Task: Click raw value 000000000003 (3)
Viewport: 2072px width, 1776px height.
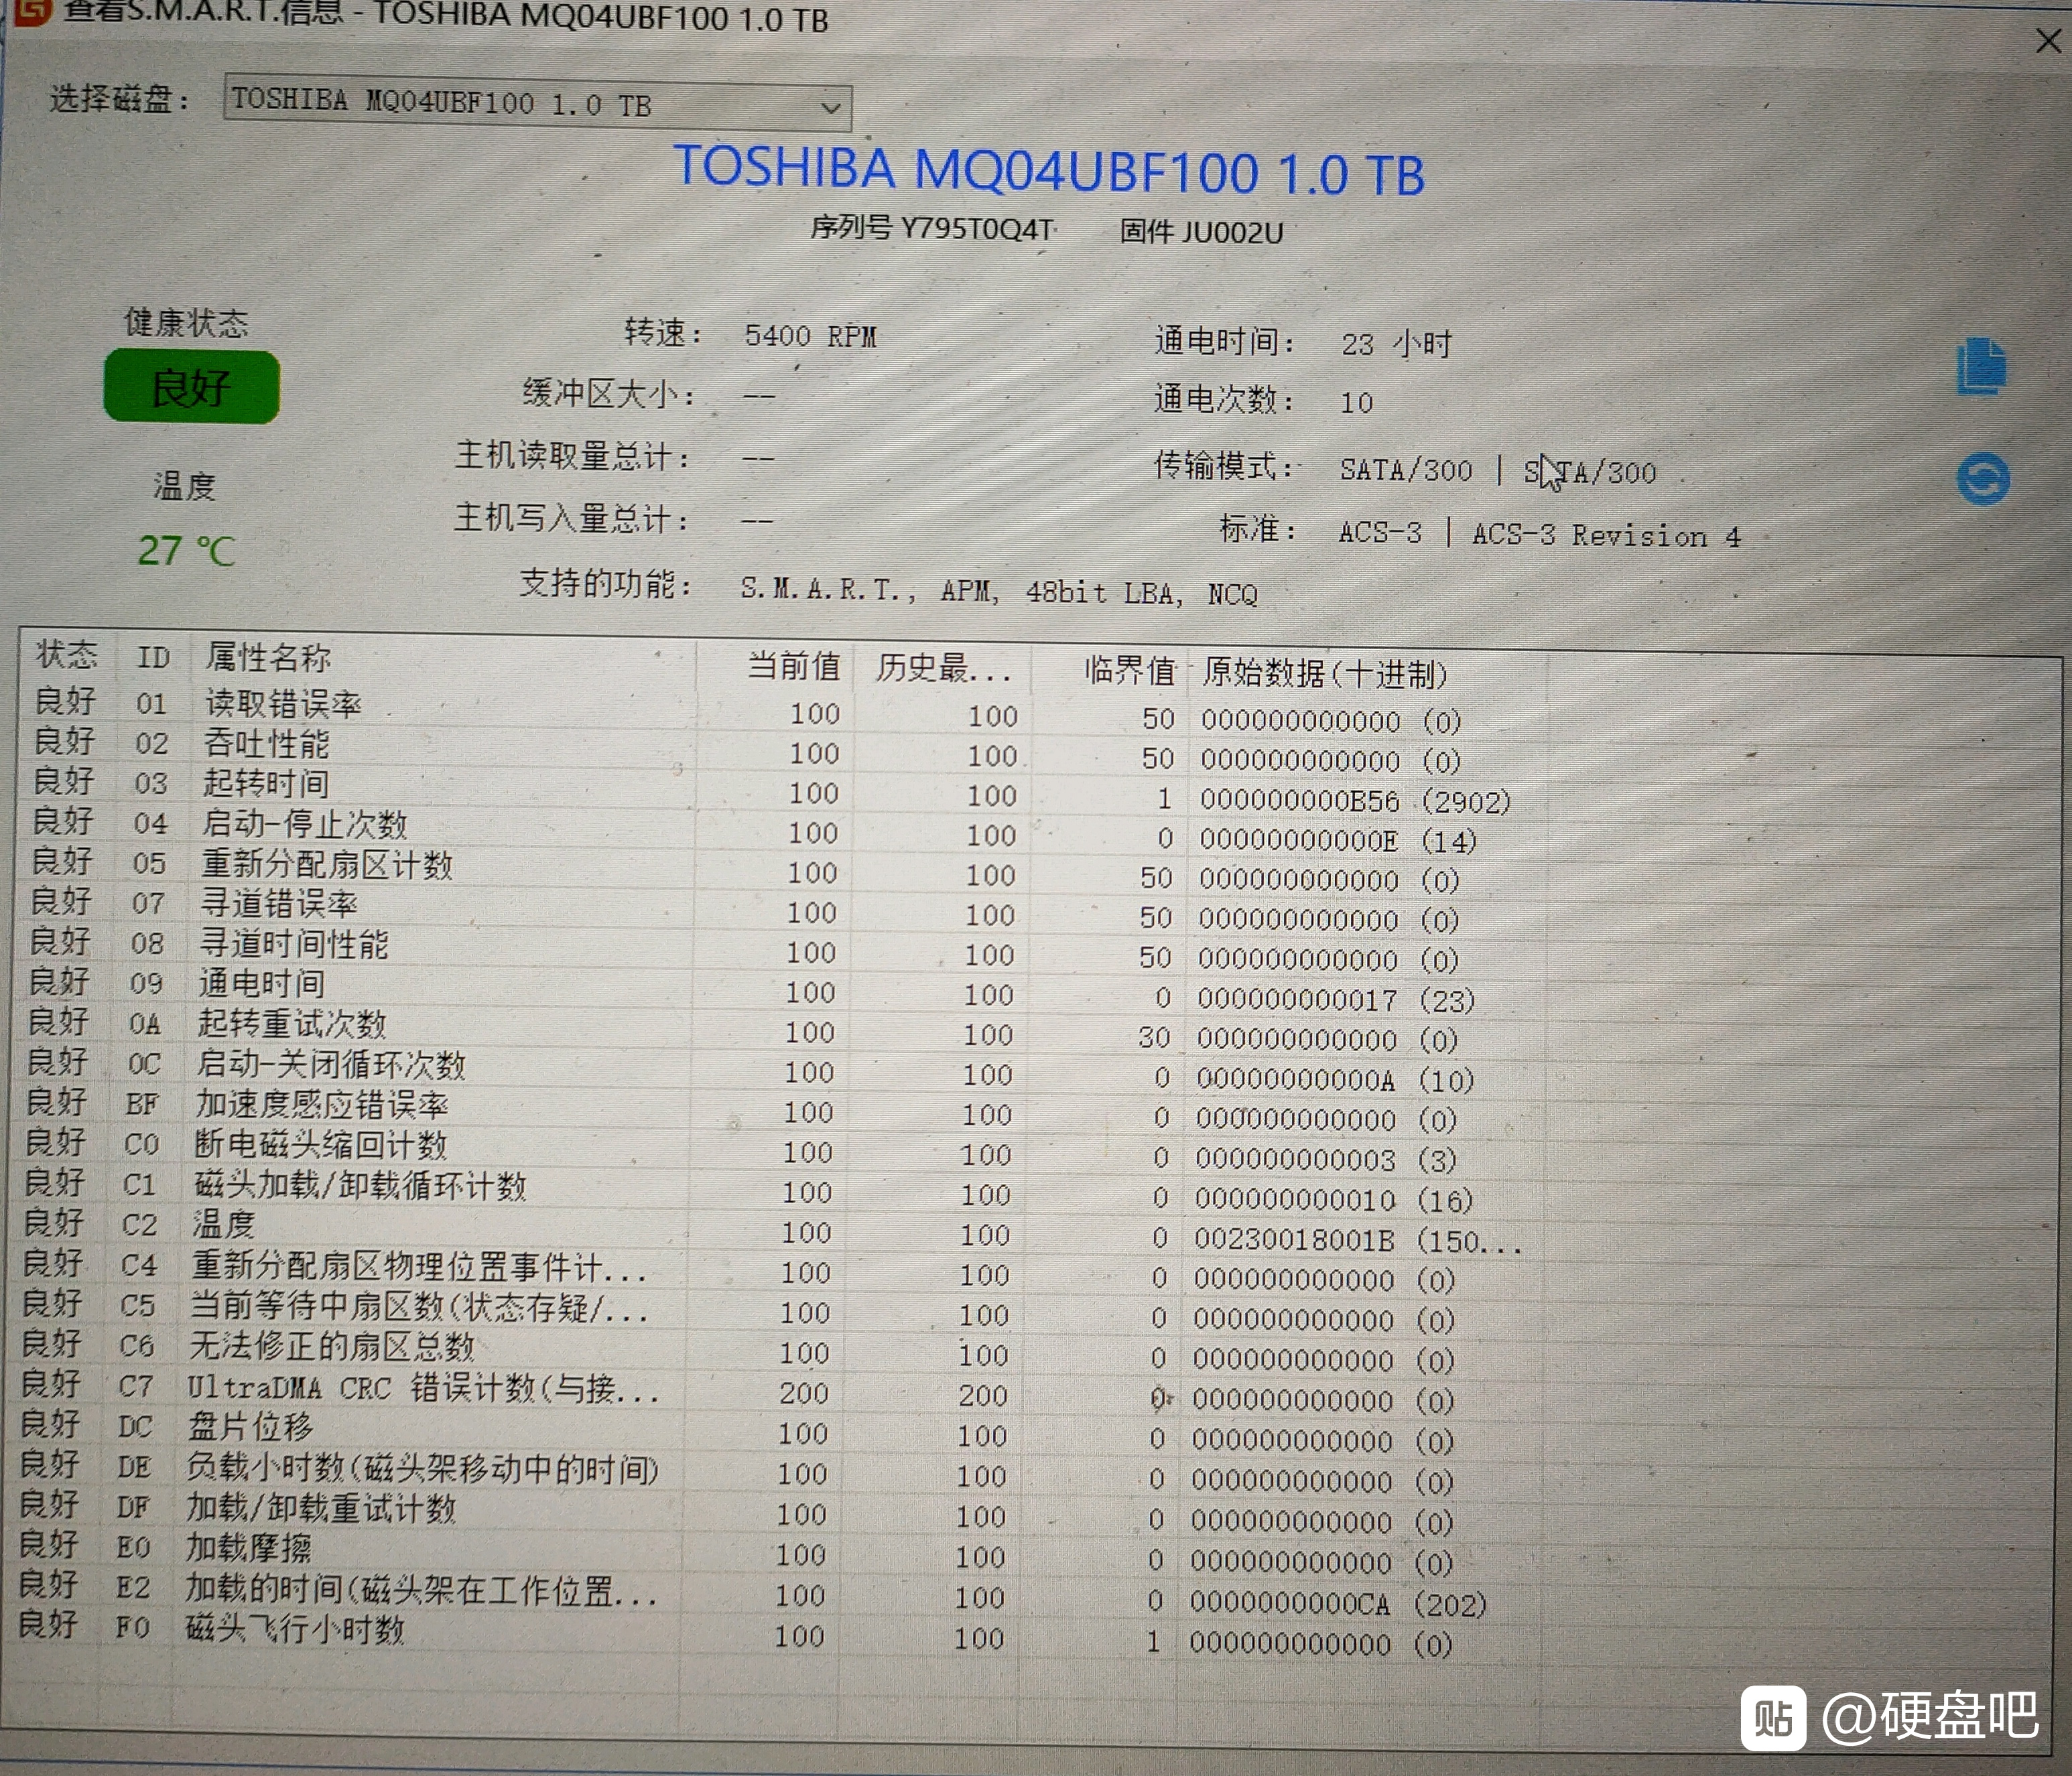Action: coord(1326,1160)
